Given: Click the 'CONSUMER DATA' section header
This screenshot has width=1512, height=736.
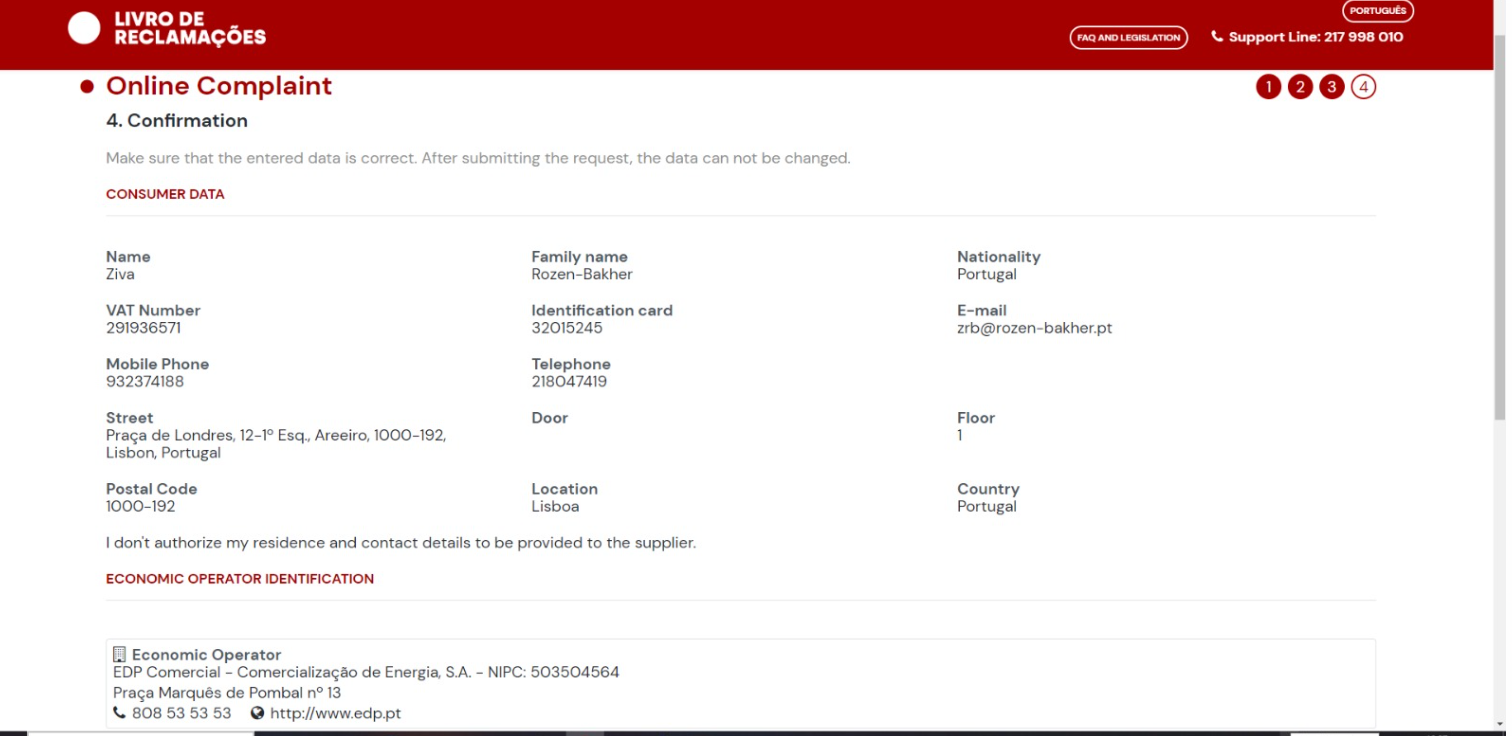Looking at the screenshot, I should tap(165, 194).
